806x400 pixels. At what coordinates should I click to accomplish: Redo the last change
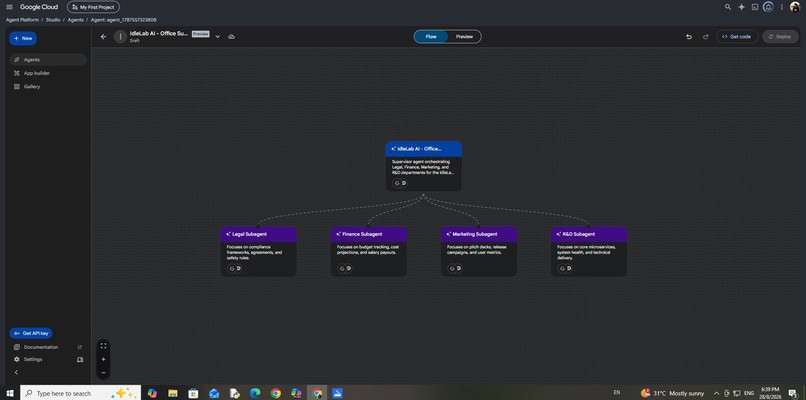706,37
